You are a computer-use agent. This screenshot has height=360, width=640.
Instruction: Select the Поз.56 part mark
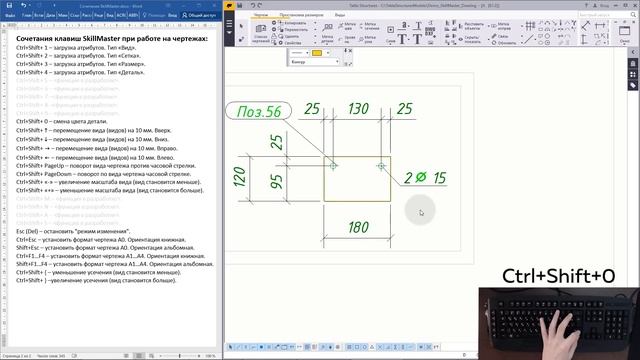(x=259, y=111)
